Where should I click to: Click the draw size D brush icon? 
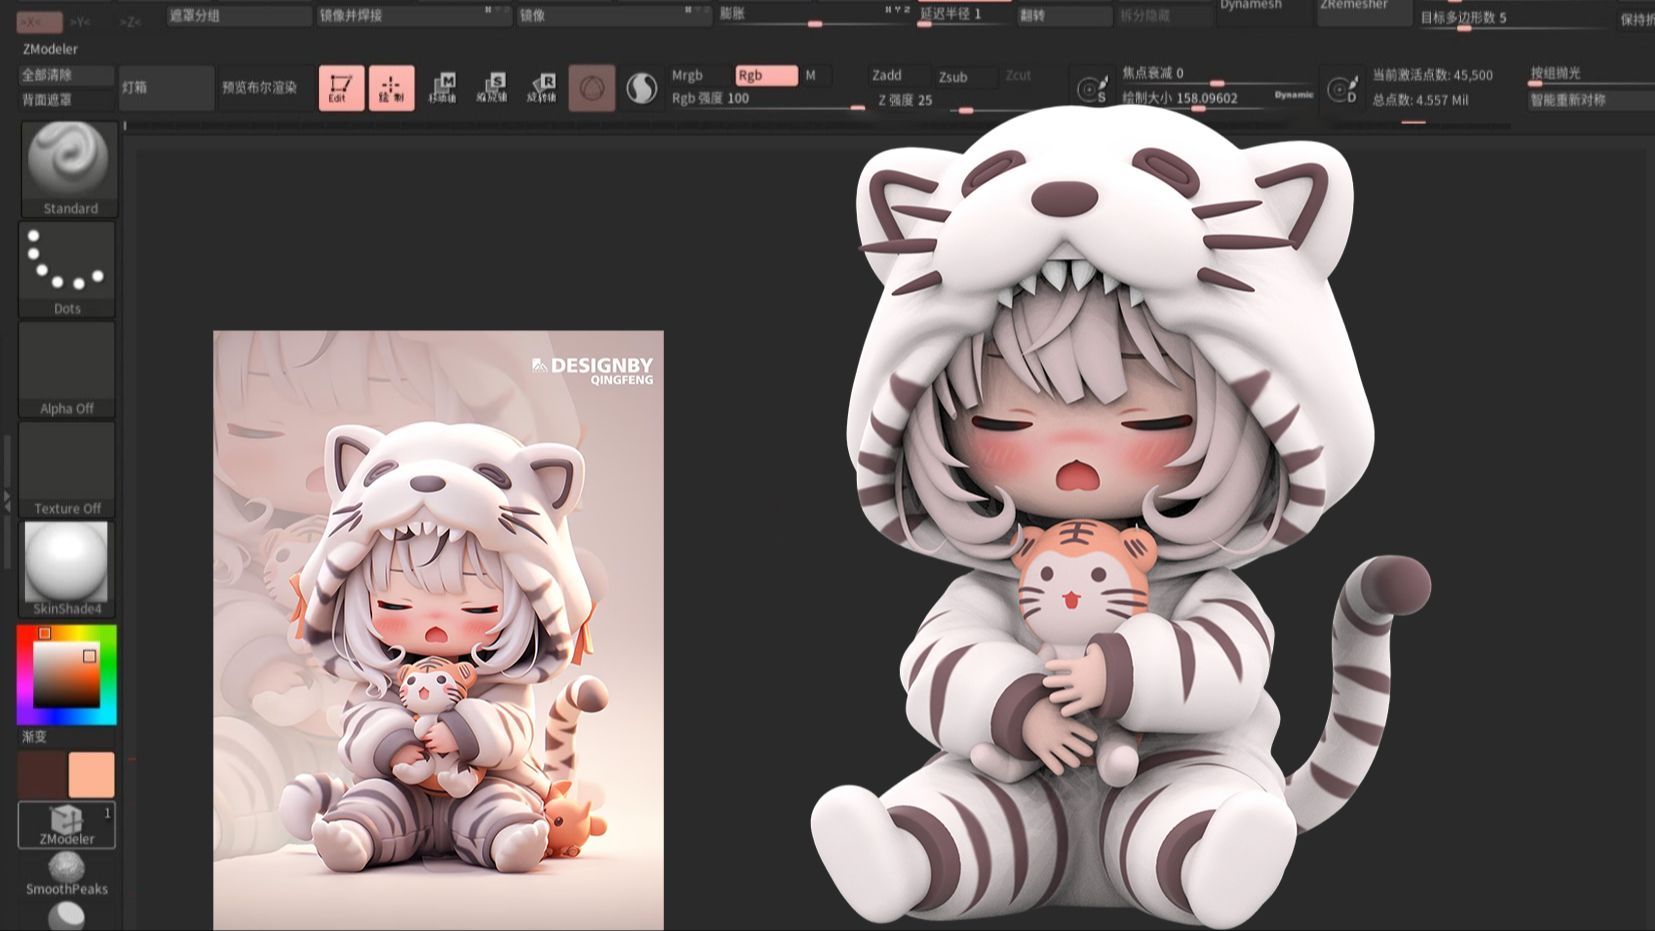coord(1342,88)
